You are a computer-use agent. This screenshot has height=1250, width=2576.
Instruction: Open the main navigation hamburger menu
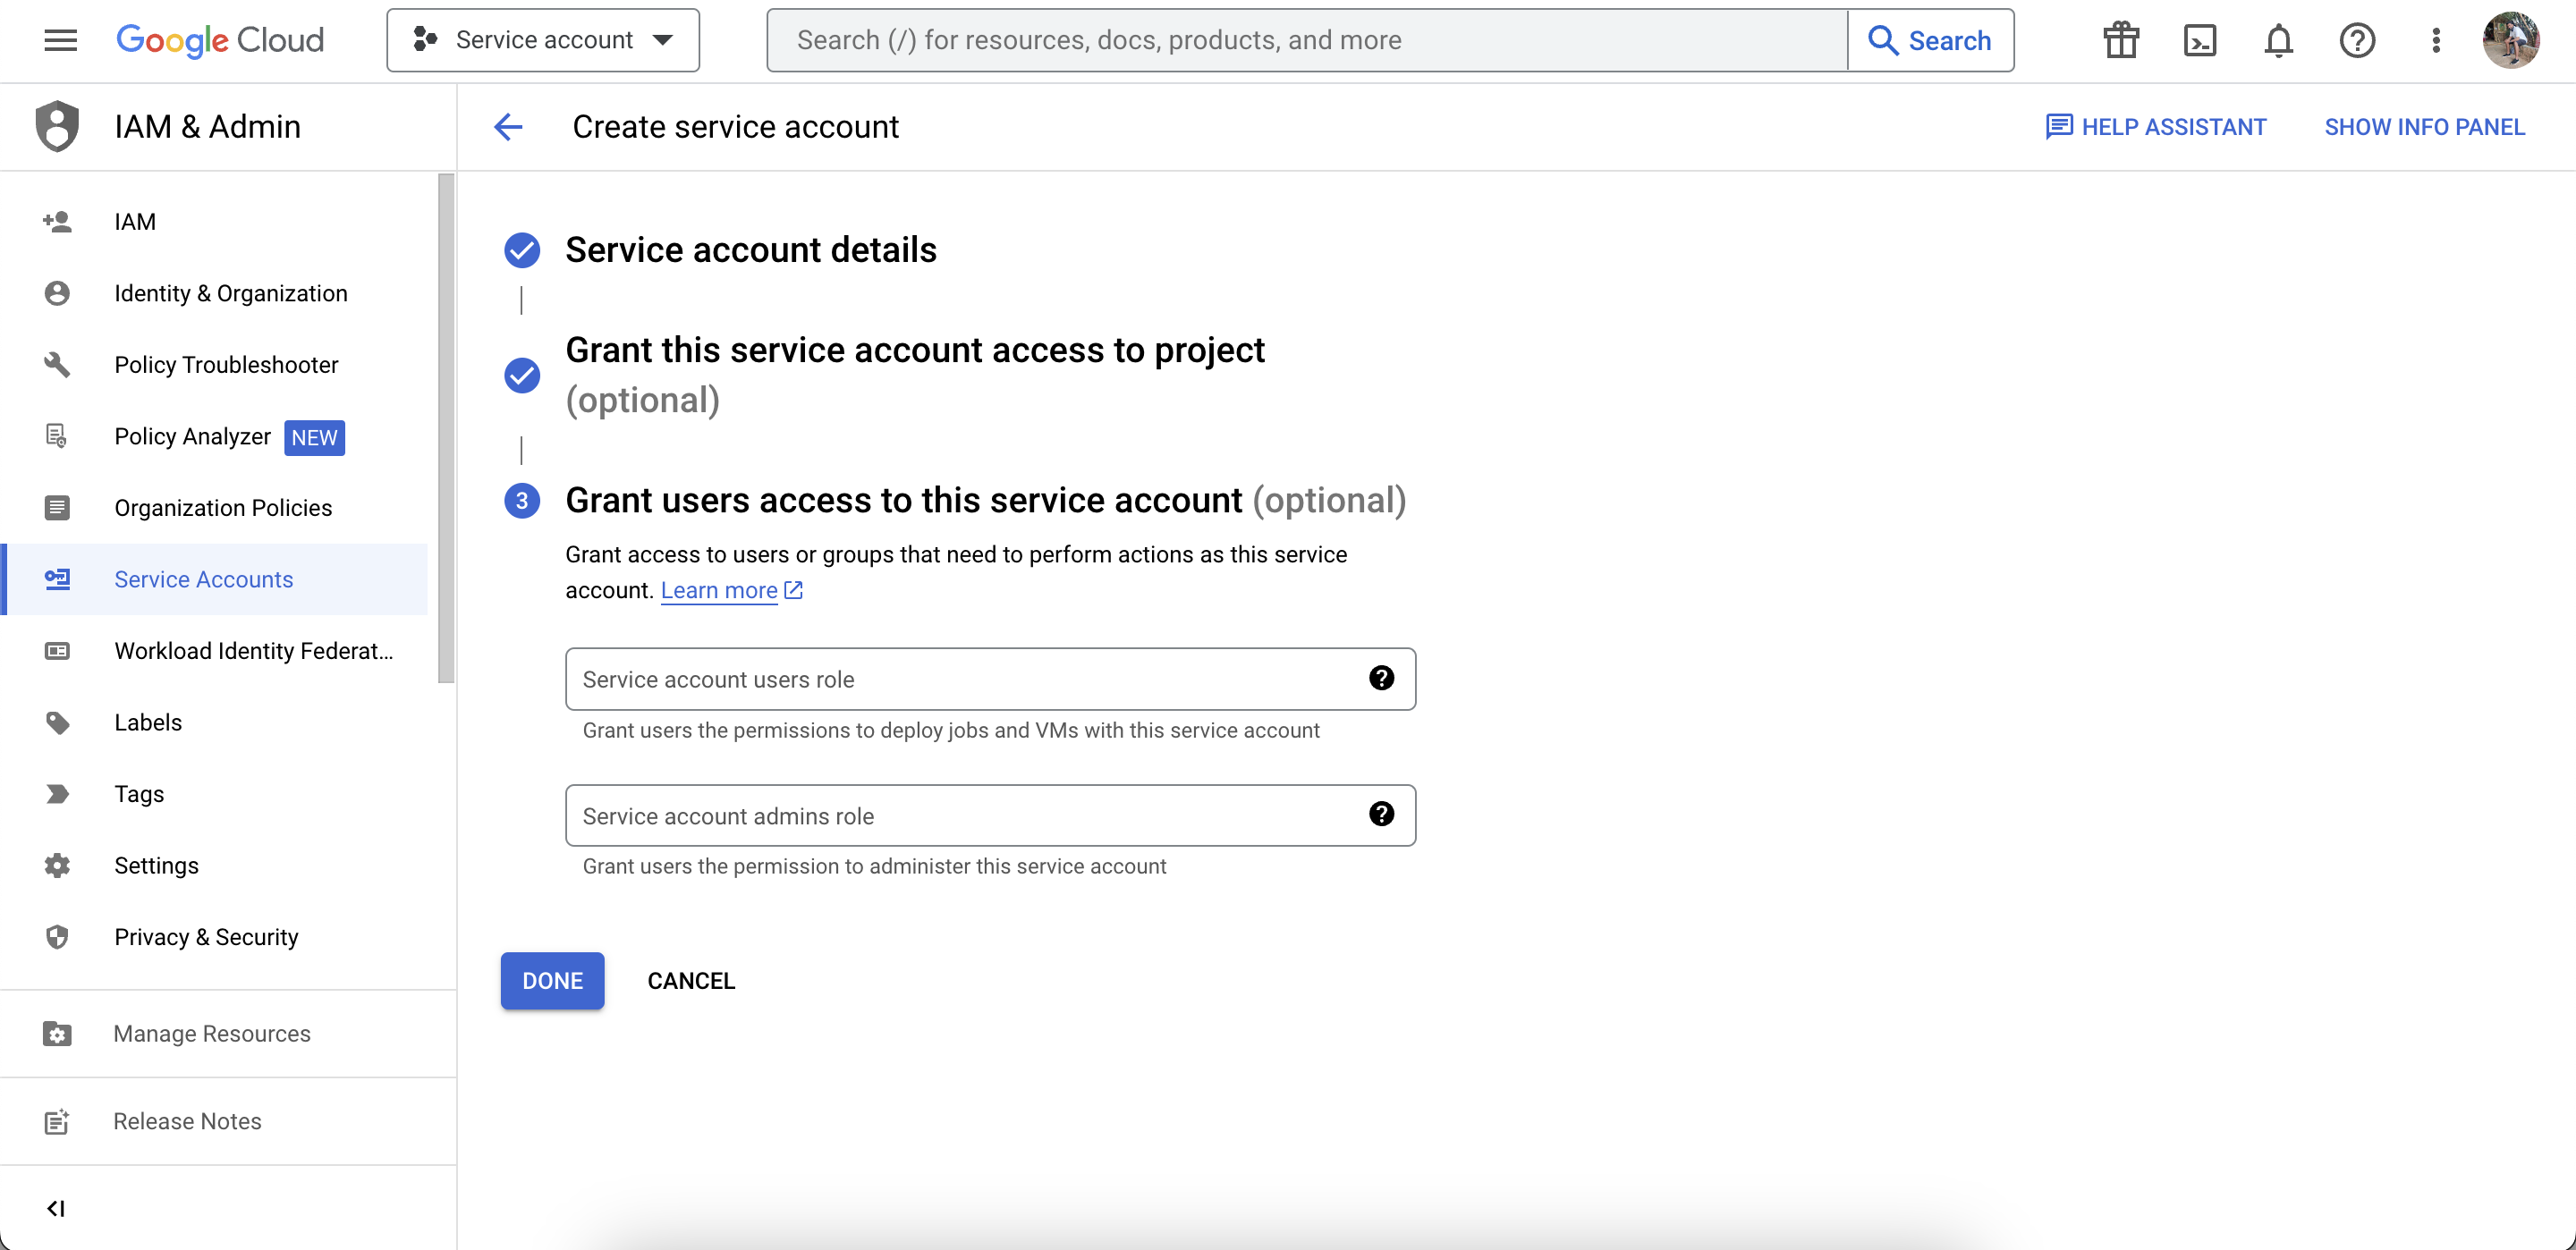[61, 40]
